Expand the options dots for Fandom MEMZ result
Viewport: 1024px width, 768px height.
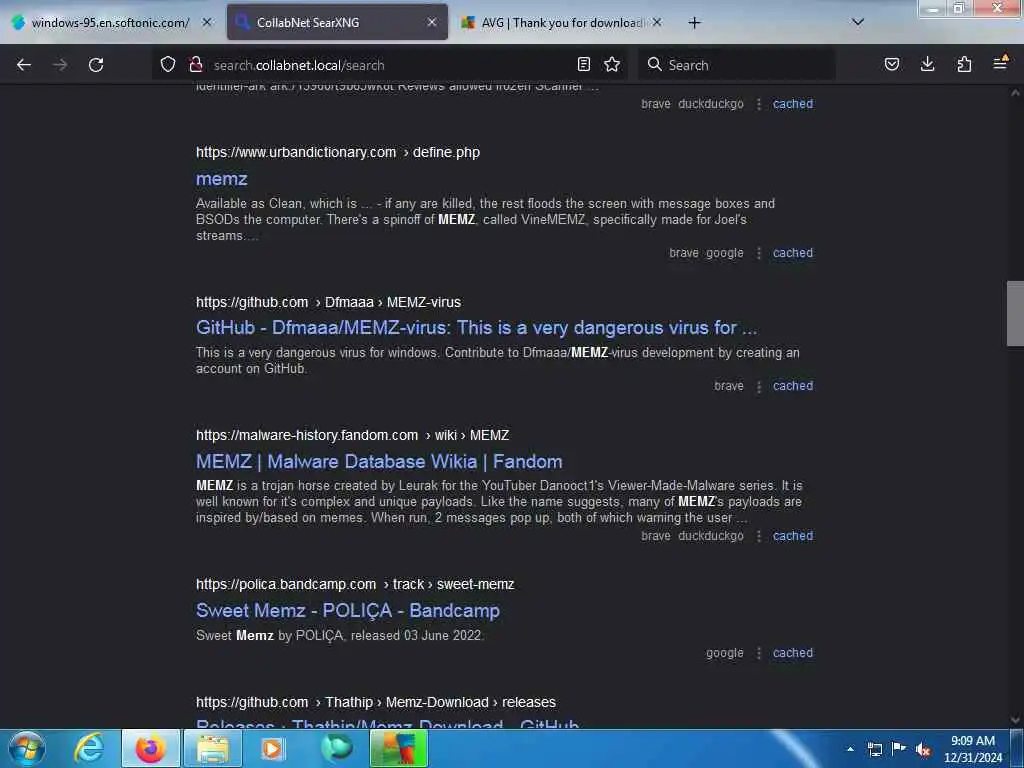759,536
